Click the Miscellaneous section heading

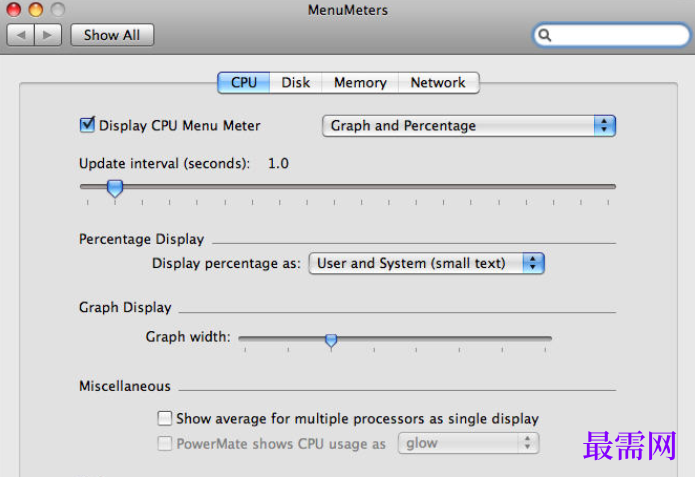(125, 386)
